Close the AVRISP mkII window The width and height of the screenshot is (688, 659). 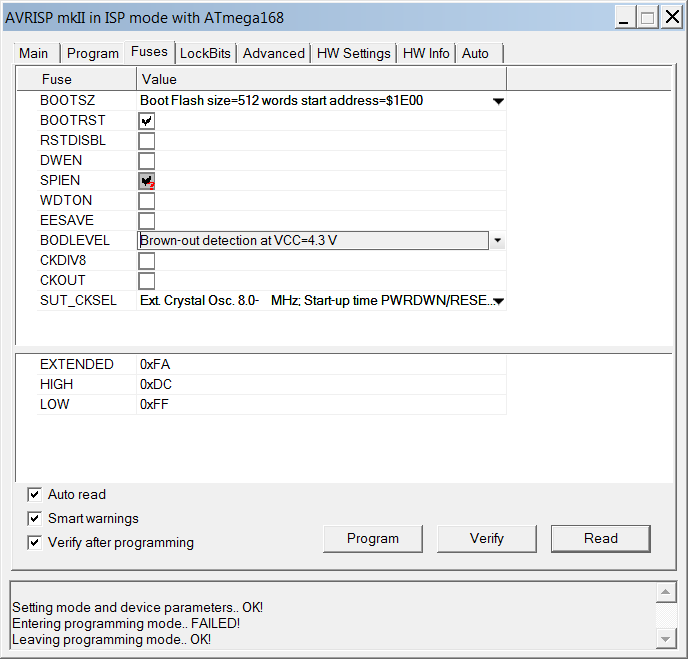click(672, 18)
